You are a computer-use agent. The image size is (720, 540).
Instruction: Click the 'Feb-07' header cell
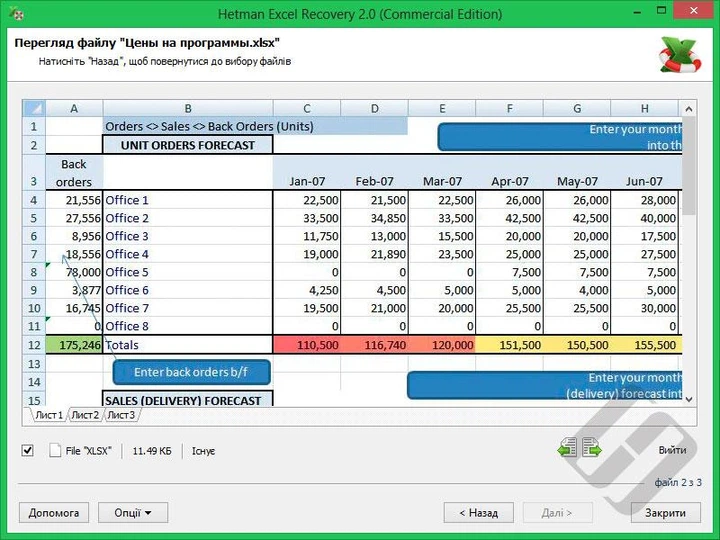pyautogui.click(x=375, y=173)
